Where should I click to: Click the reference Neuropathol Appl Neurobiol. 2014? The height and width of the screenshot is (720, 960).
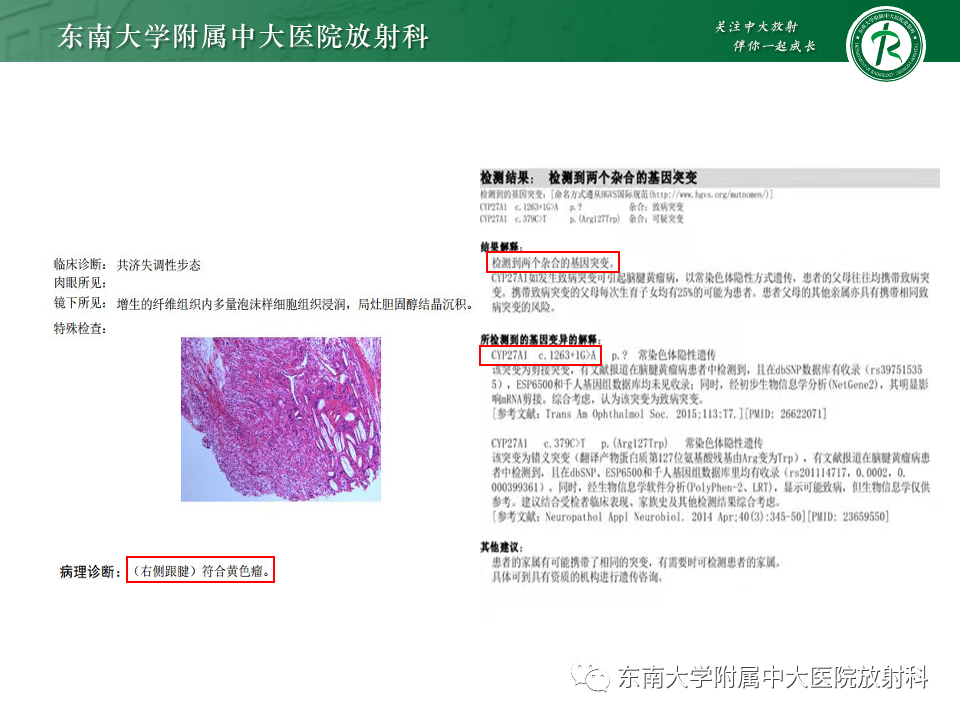click(x=651, y=517)
